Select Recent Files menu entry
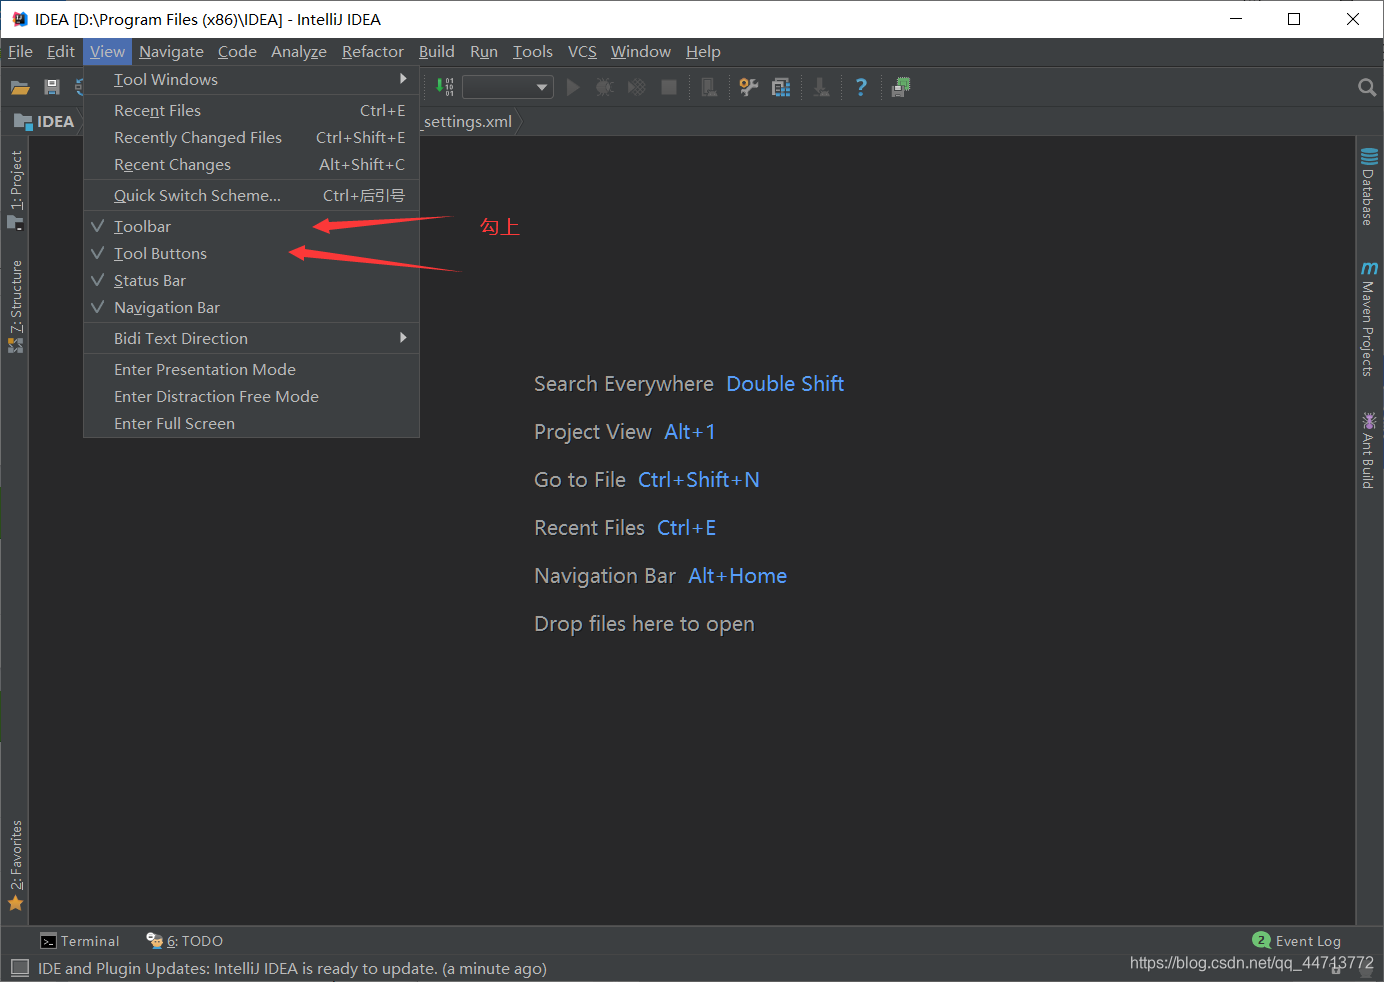 point(251,111)
